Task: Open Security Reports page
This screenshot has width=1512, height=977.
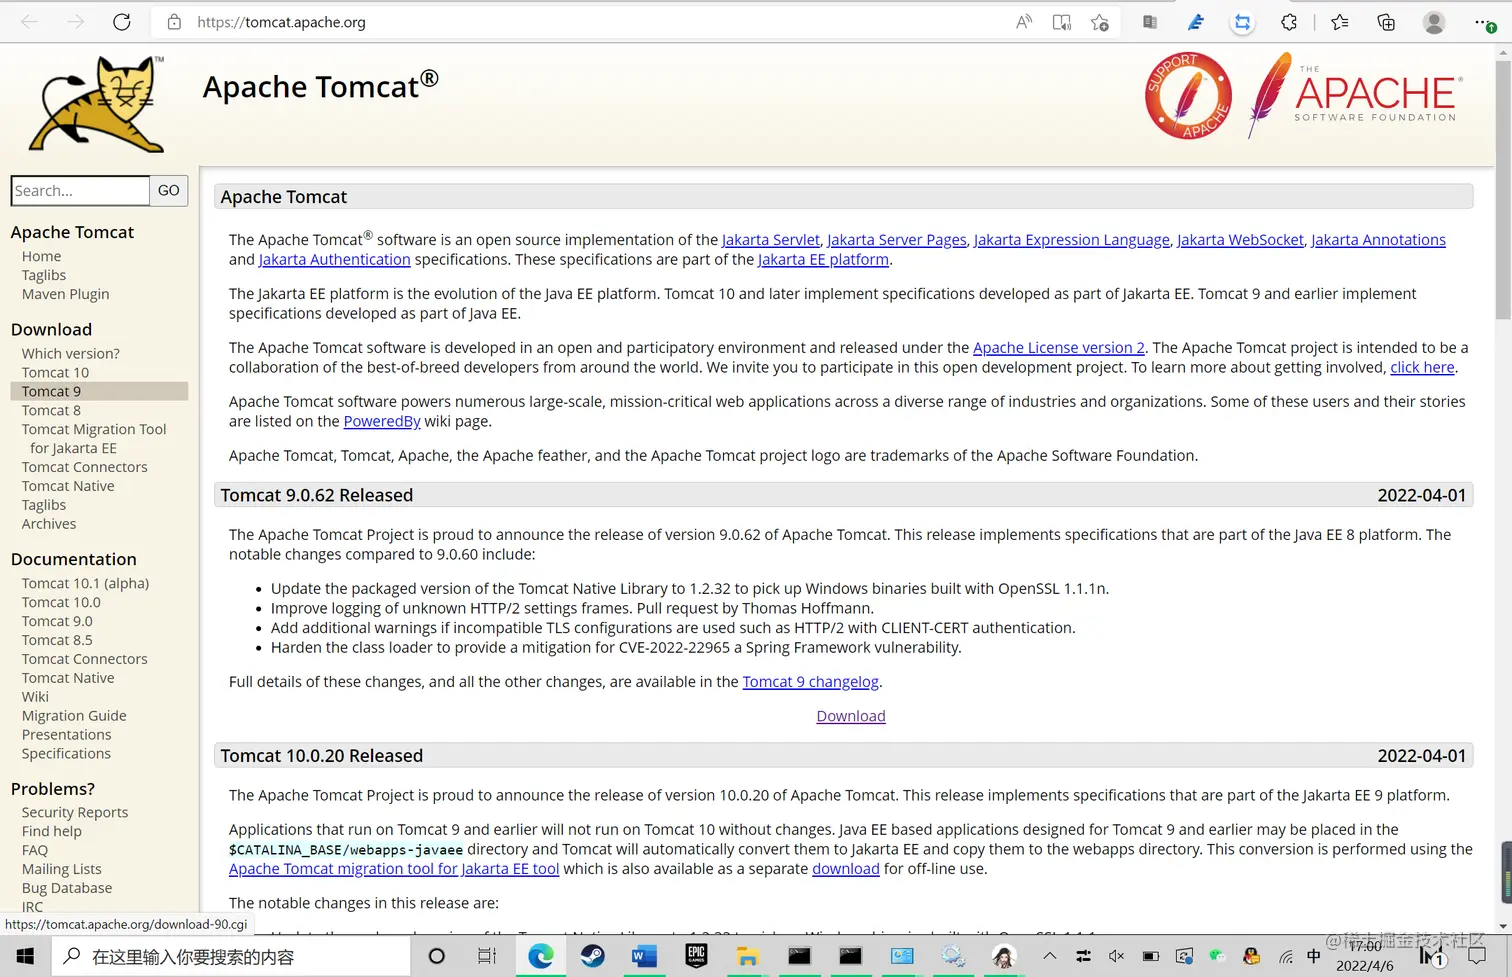Action: (x=75, y=812)
